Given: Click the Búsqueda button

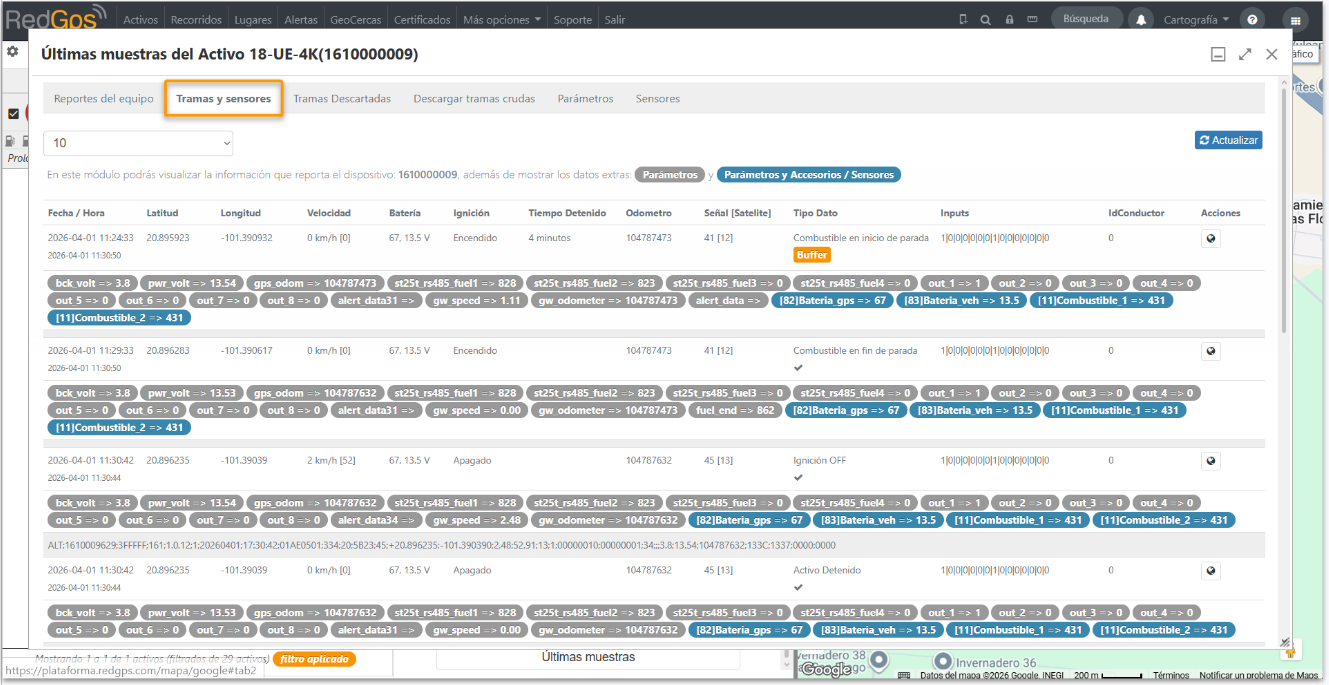Looking at the screenshot, I should (1086, 19).
